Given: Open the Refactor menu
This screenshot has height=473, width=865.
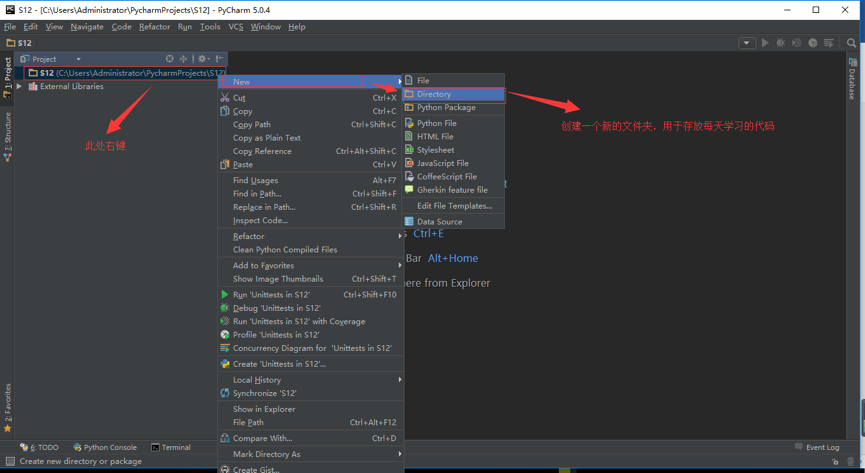Looking at the screenshot, I should tap(154, 26).
